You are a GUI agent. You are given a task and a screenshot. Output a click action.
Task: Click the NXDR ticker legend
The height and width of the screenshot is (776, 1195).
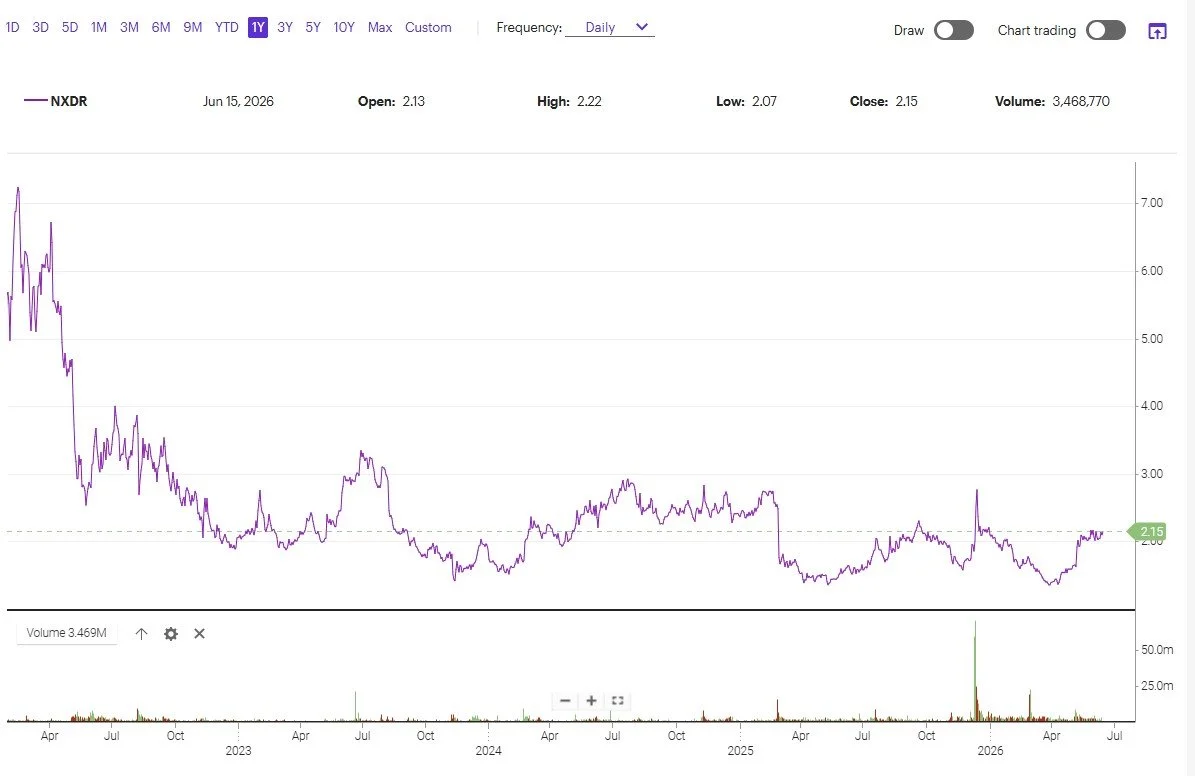tap(56, 101)
